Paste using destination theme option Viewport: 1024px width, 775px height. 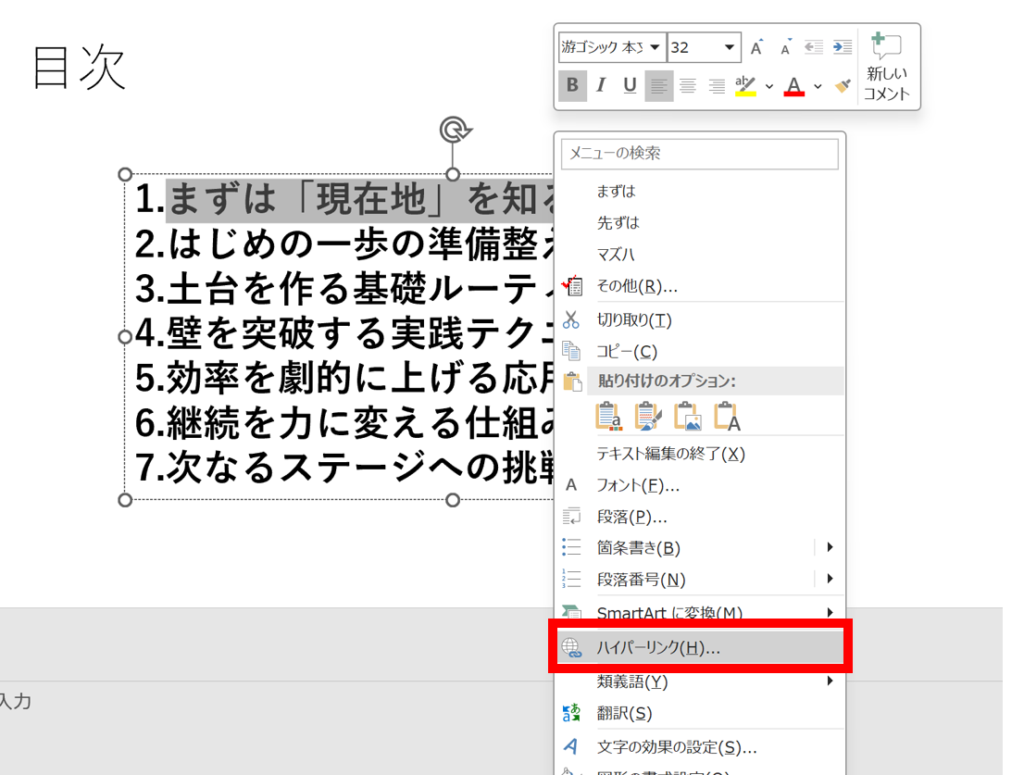pyautogui.click(x=608, y=416)
